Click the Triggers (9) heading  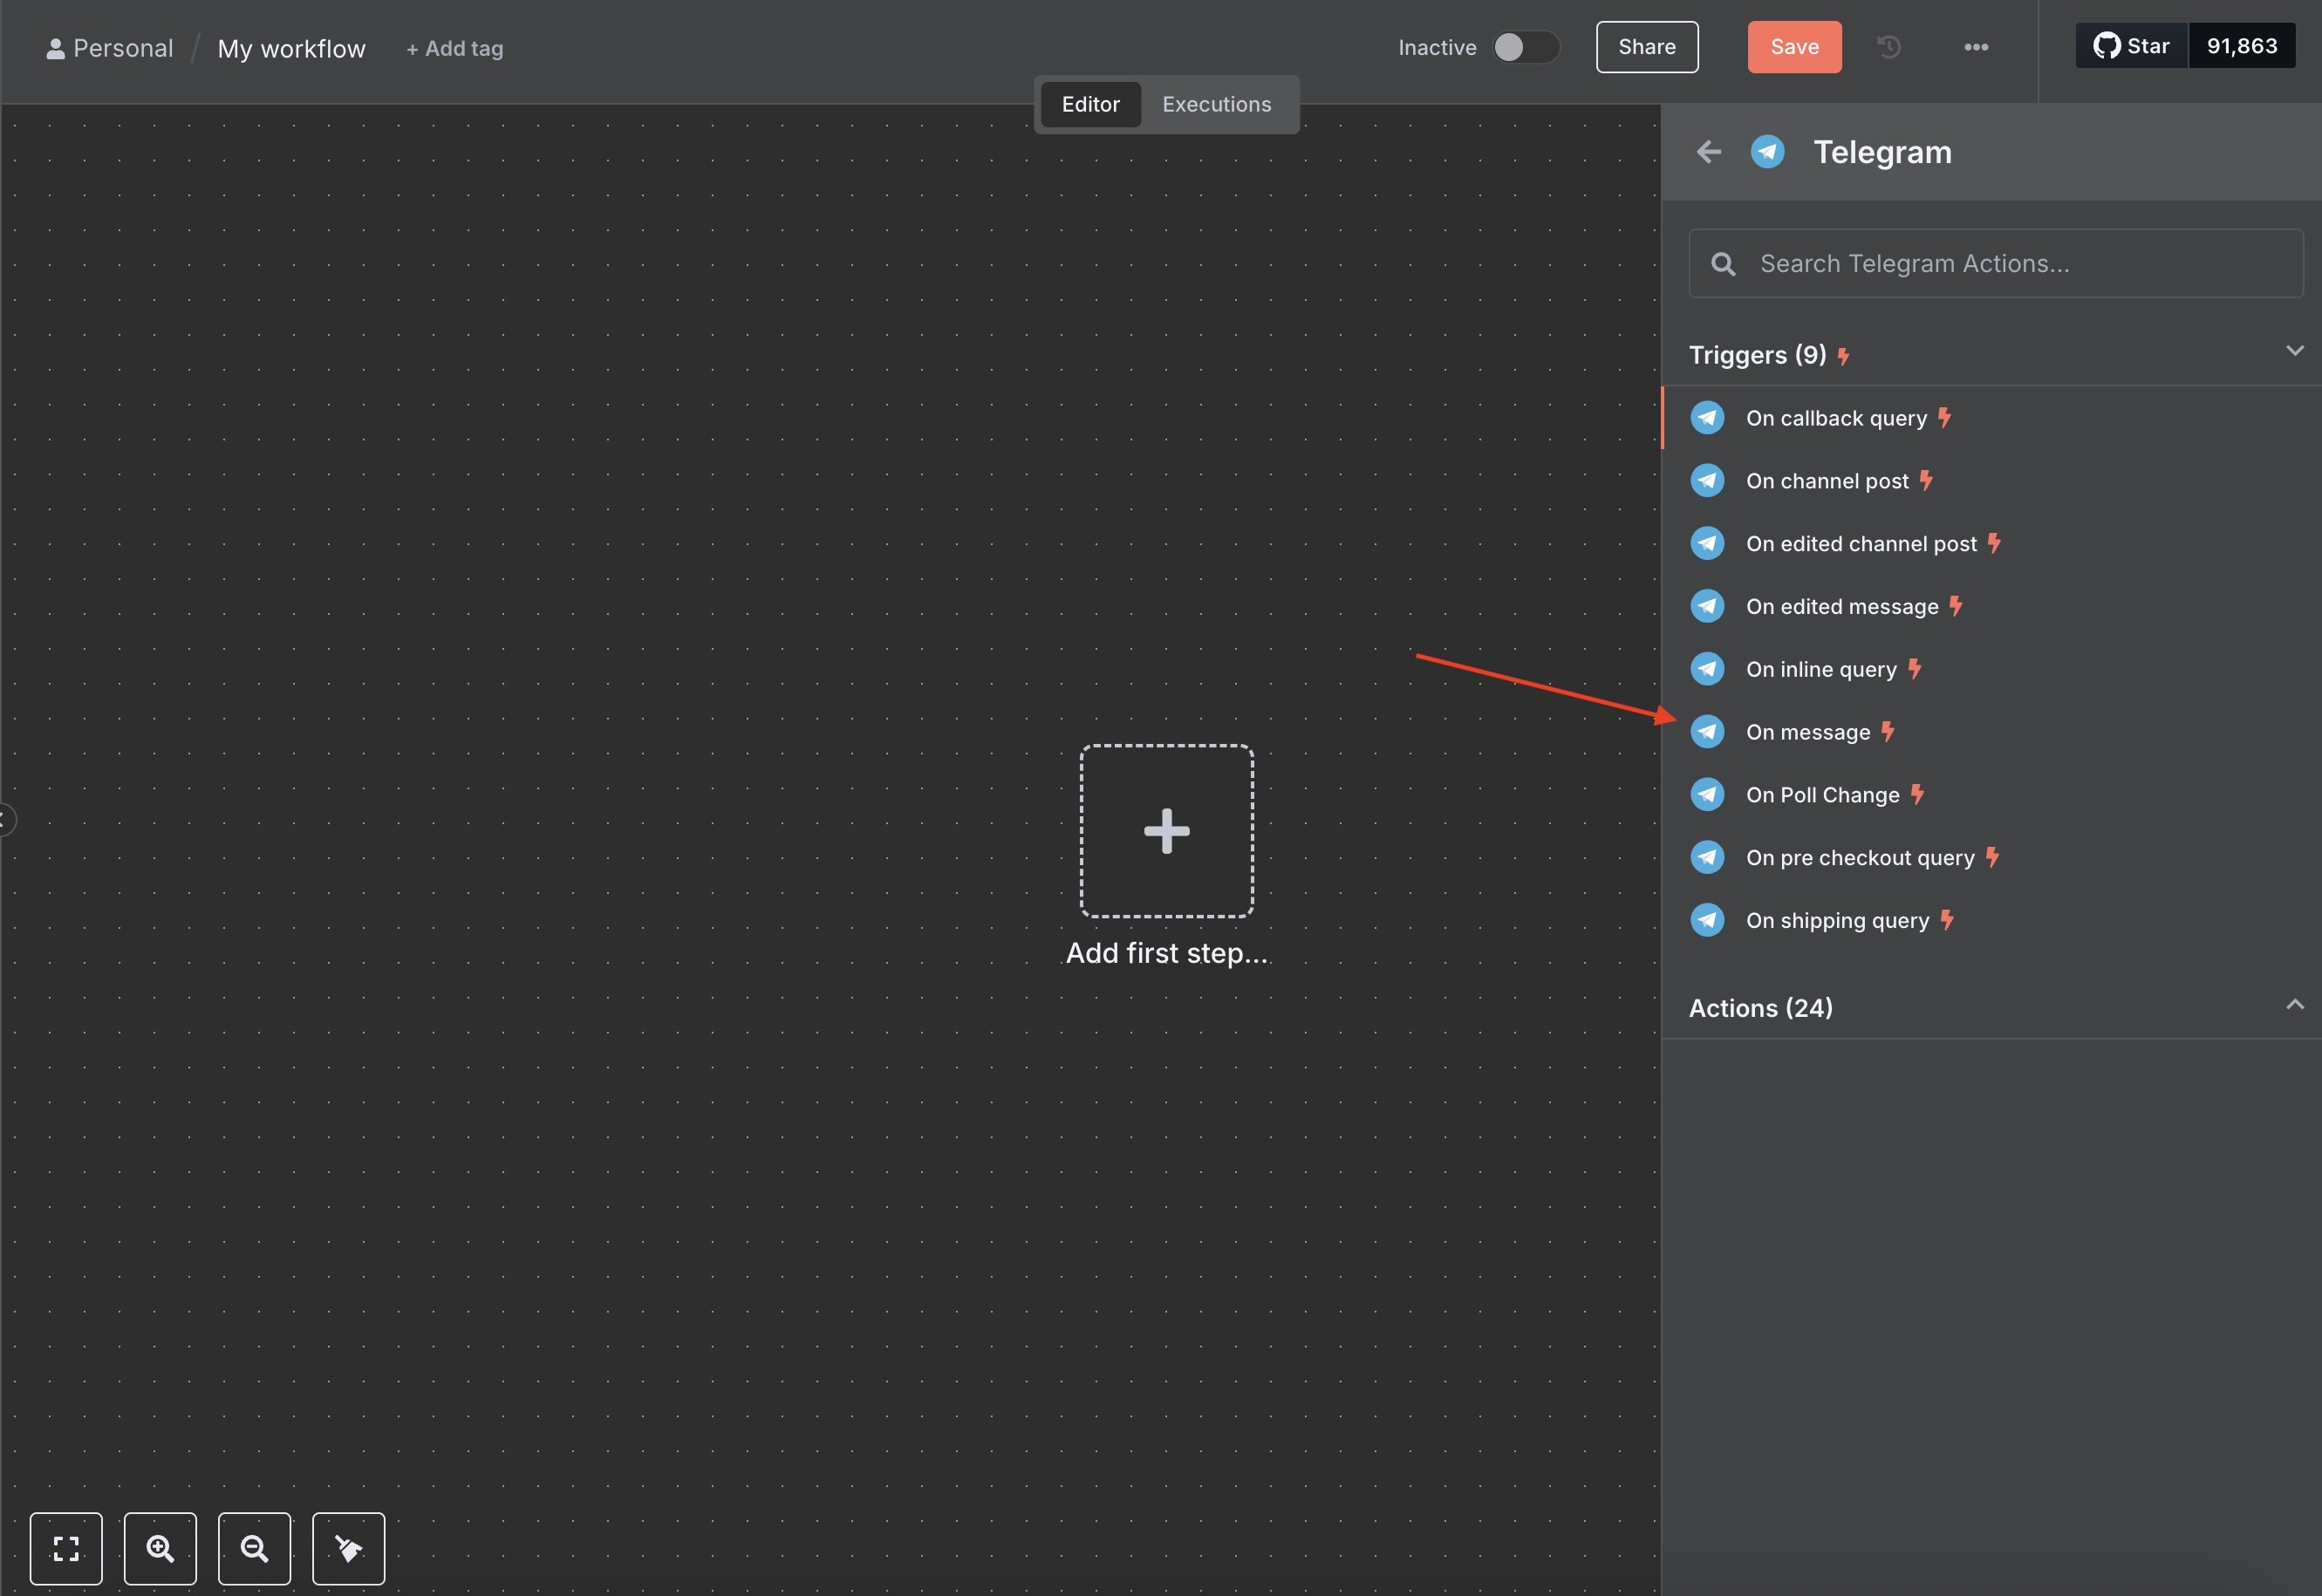[1757, 355]
